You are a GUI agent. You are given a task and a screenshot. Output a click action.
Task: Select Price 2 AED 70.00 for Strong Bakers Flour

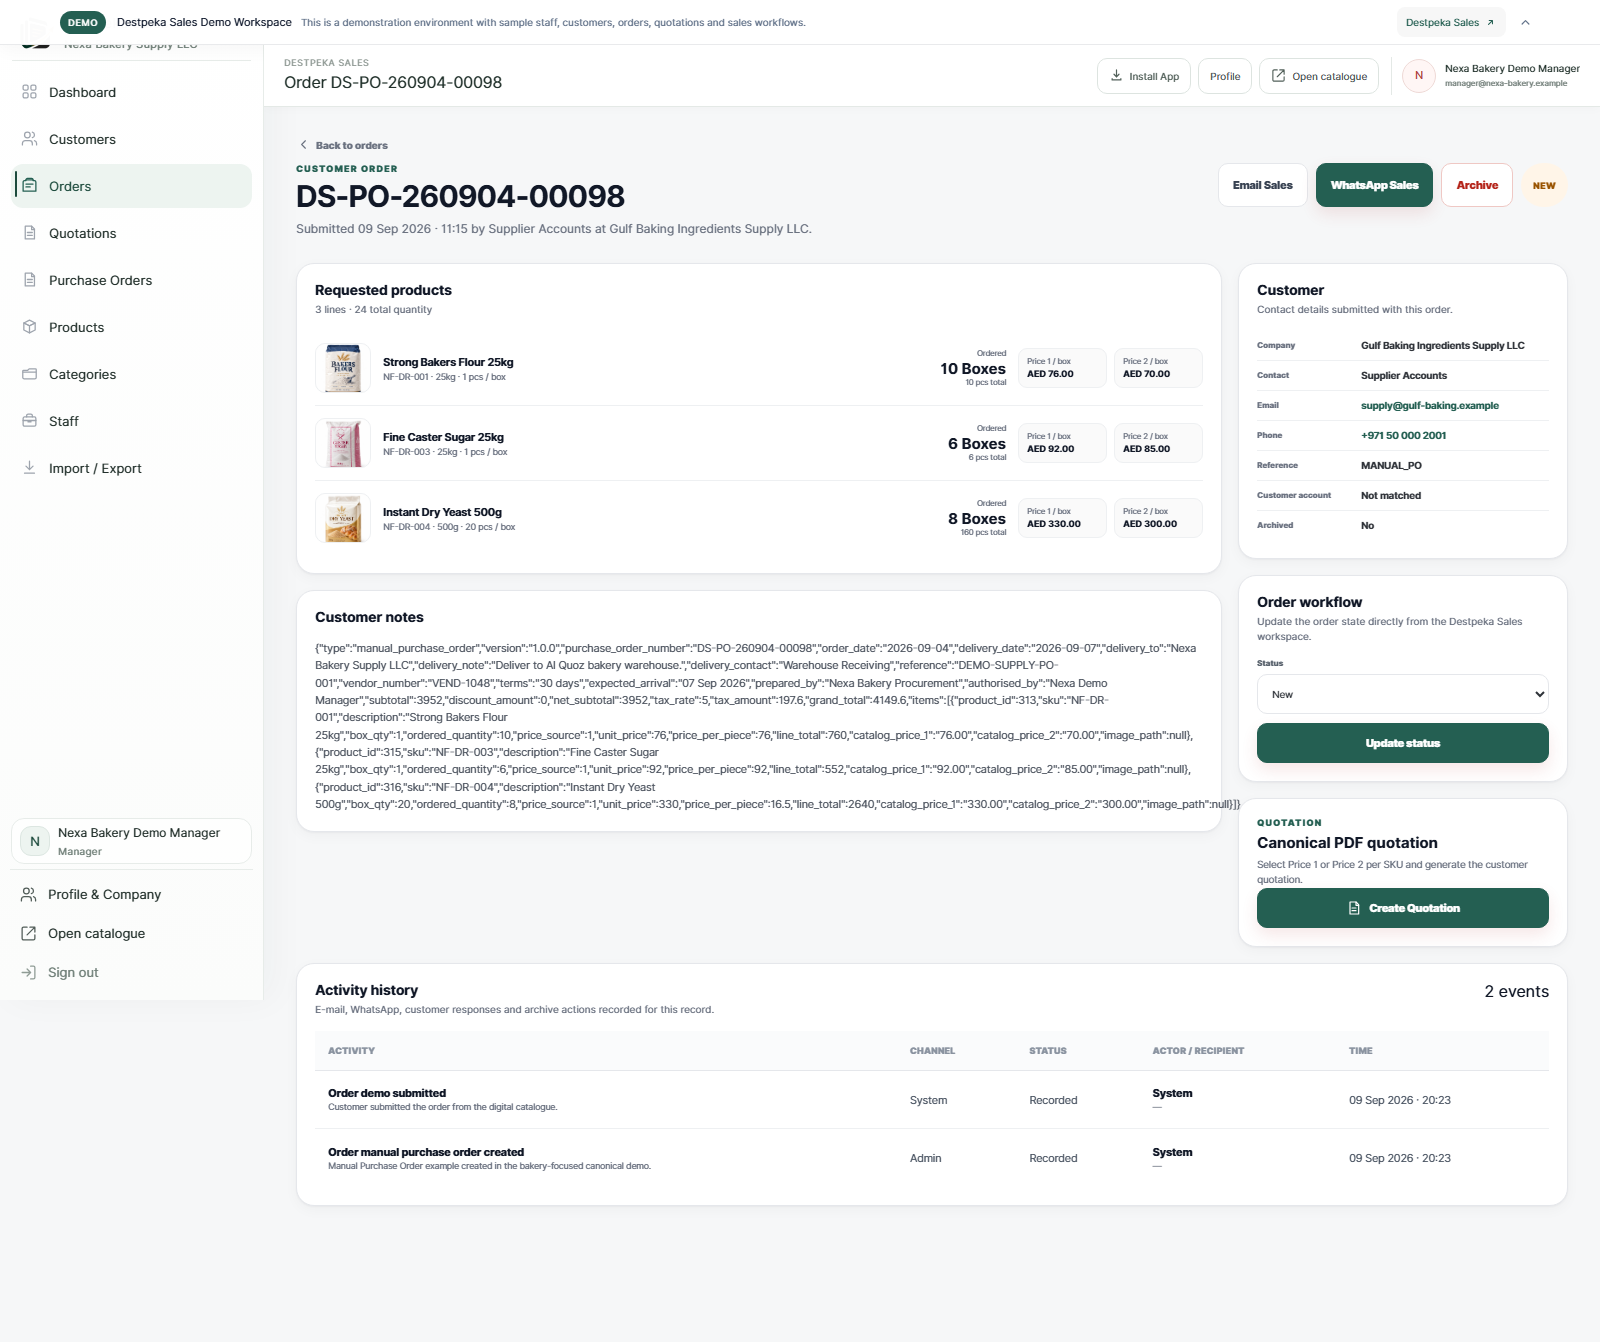click(x=1158, y=368)
